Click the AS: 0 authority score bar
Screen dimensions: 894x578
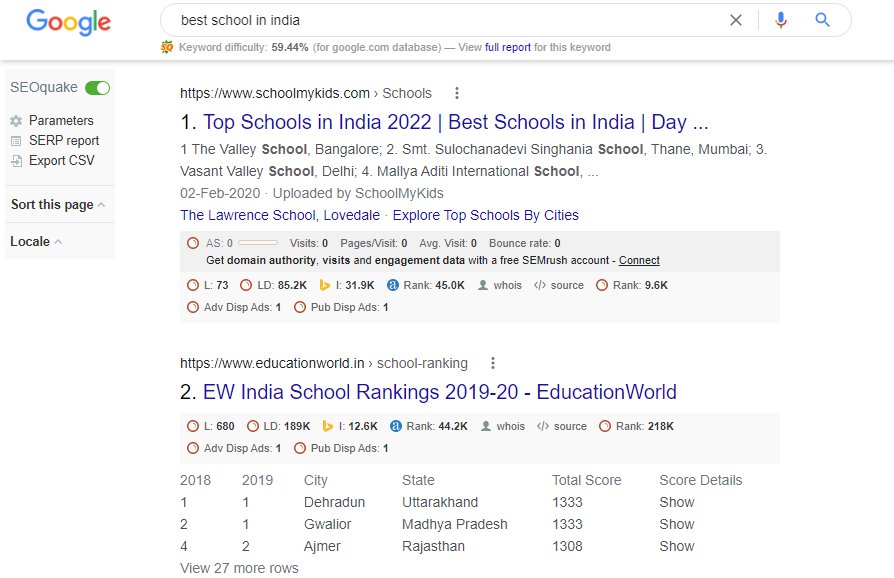point(258,243)
